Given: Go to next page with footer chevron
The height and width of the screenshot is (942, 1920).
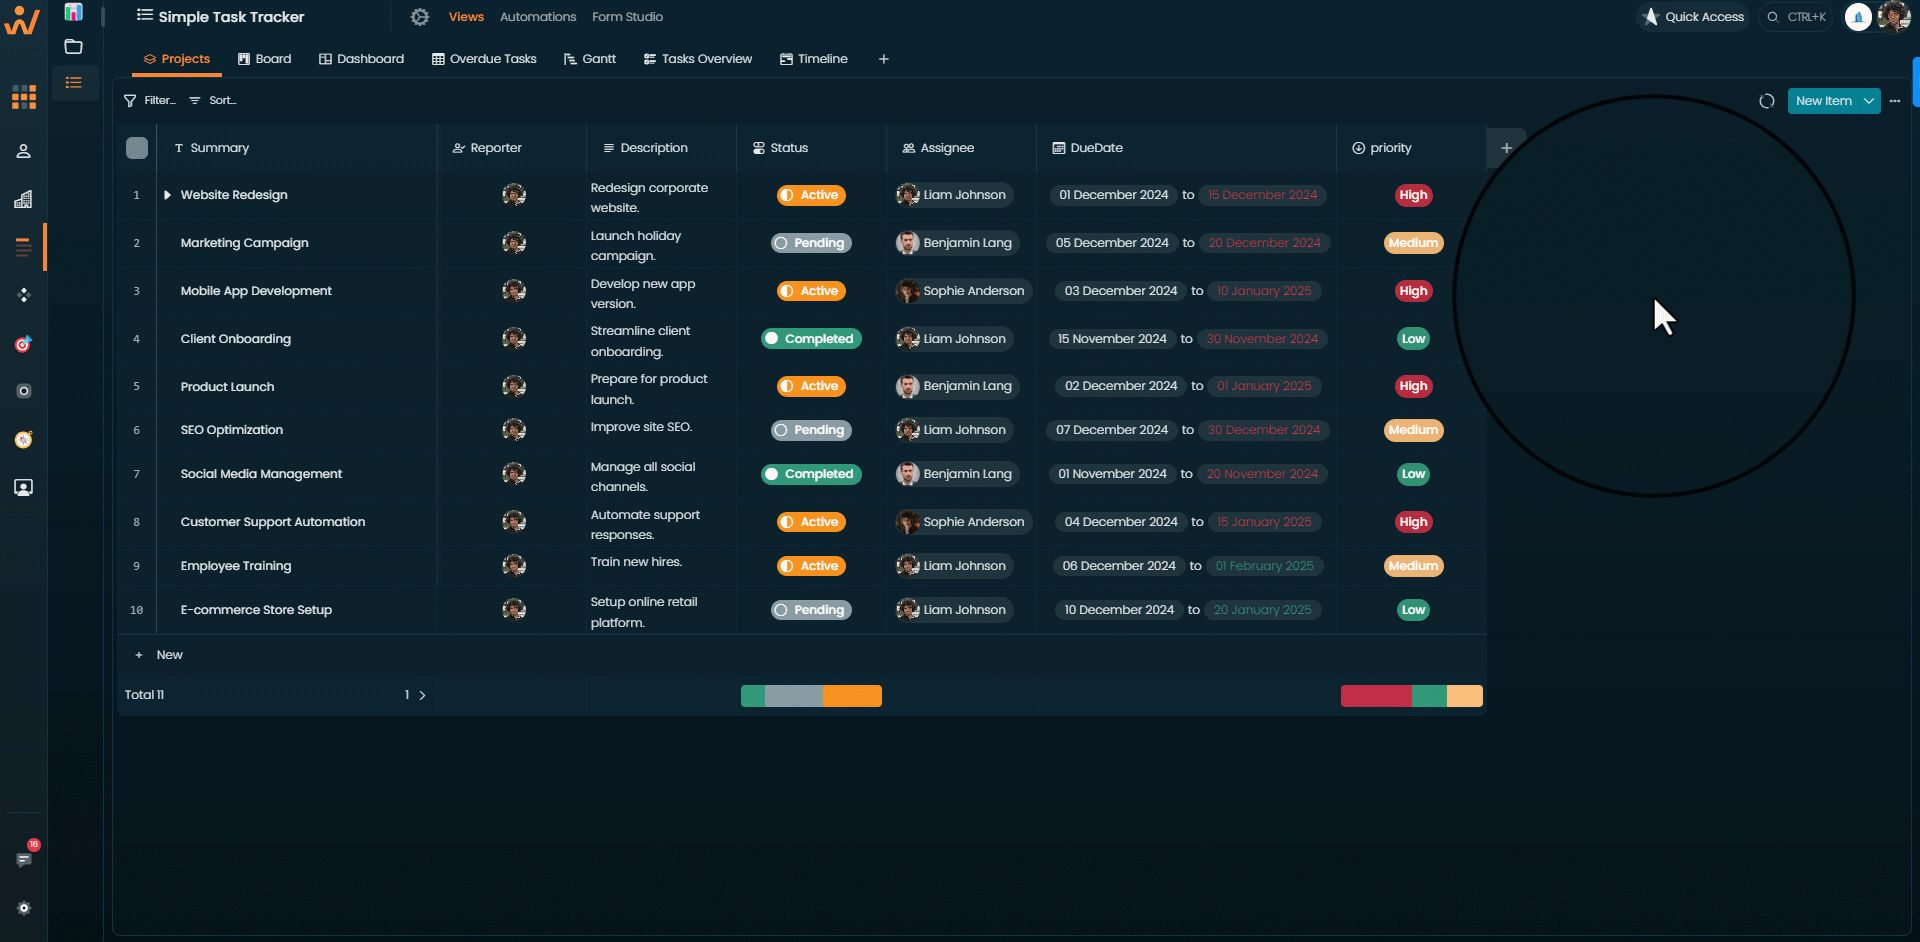Looking at the screenshot, I should pos(422,695).
